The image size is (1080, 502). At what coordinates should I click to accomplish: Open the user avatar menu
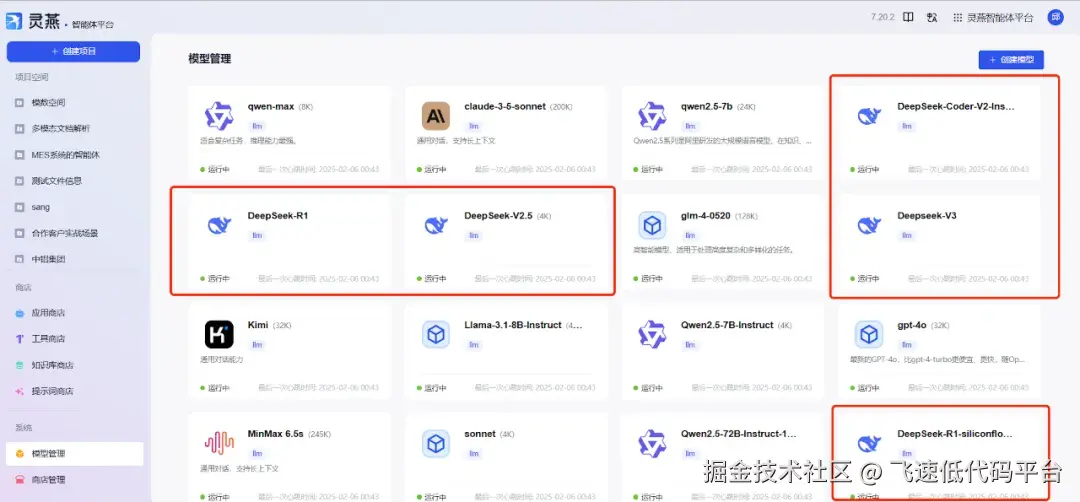coord(1055,18)
